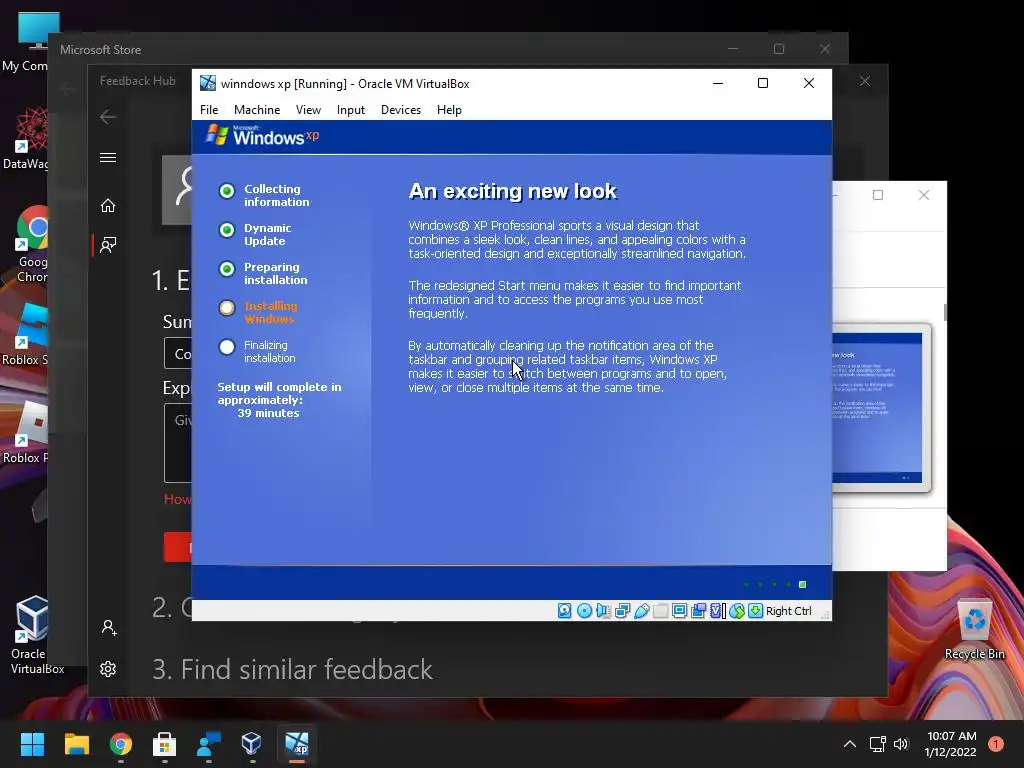This screenshot has height=768, width=1024.
Task: Open File Explorer from the taskbar
Action: [x=76, y=744]
